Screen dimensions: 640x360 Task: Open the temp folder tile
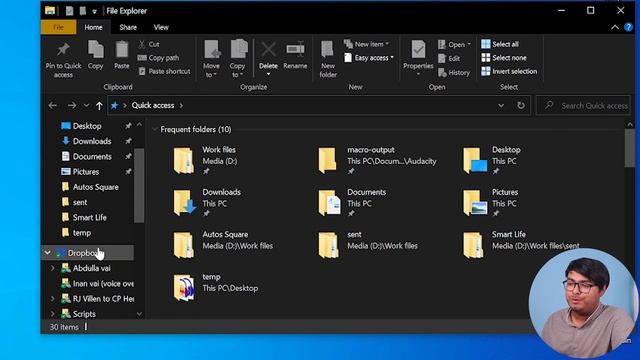(x=216, y=287)
